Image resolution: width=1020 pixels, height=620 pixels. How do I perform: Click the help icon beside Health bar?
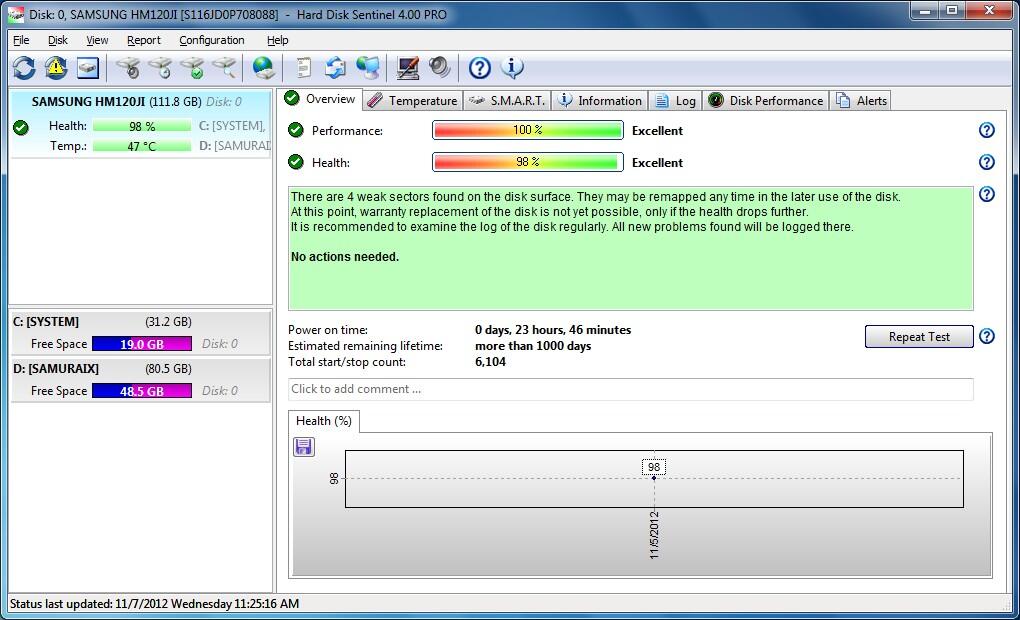tap(987, 162)
